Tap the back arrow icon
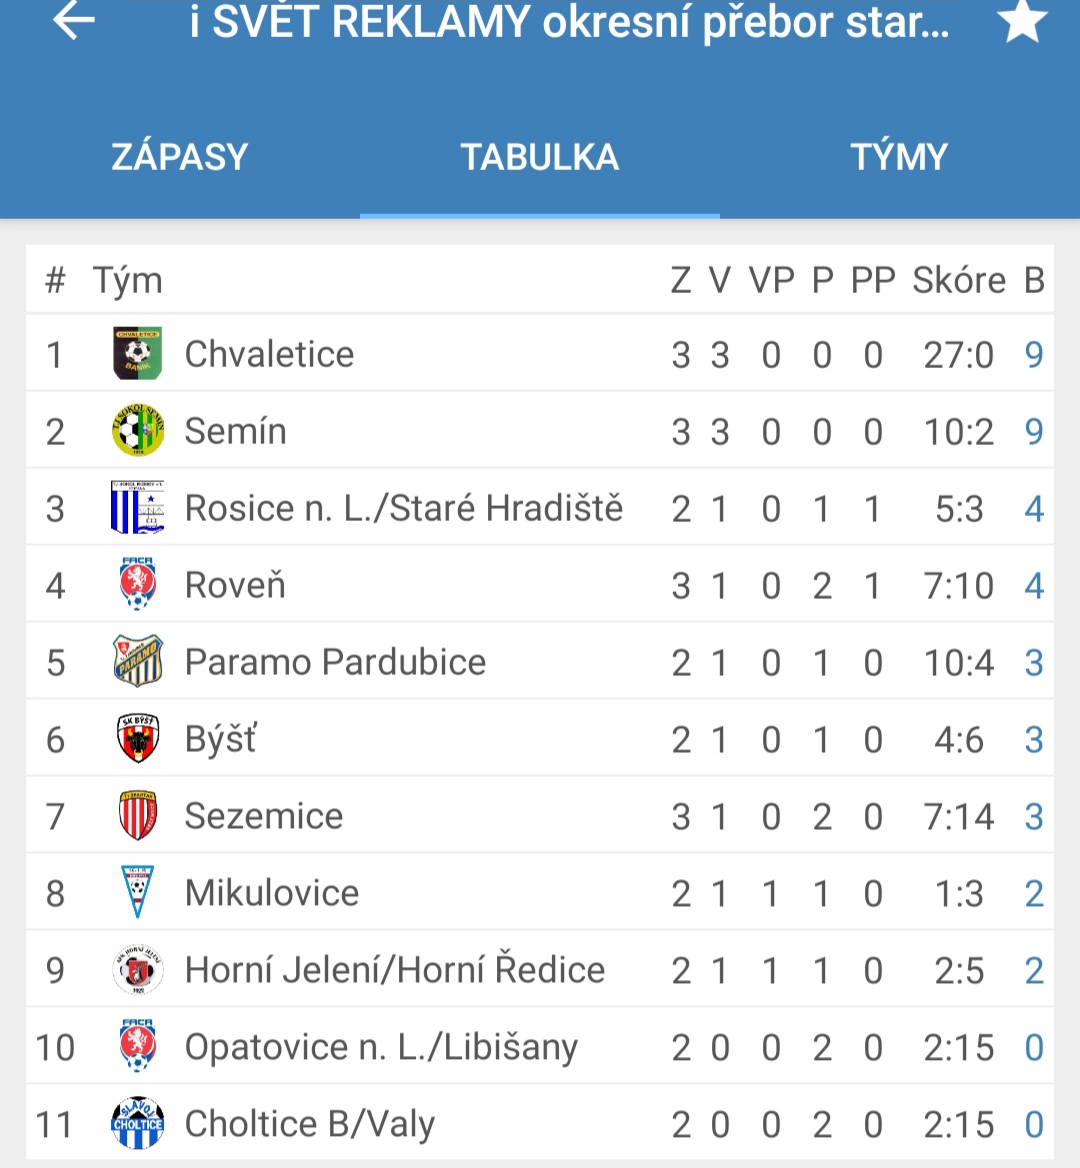 (74, 21)
